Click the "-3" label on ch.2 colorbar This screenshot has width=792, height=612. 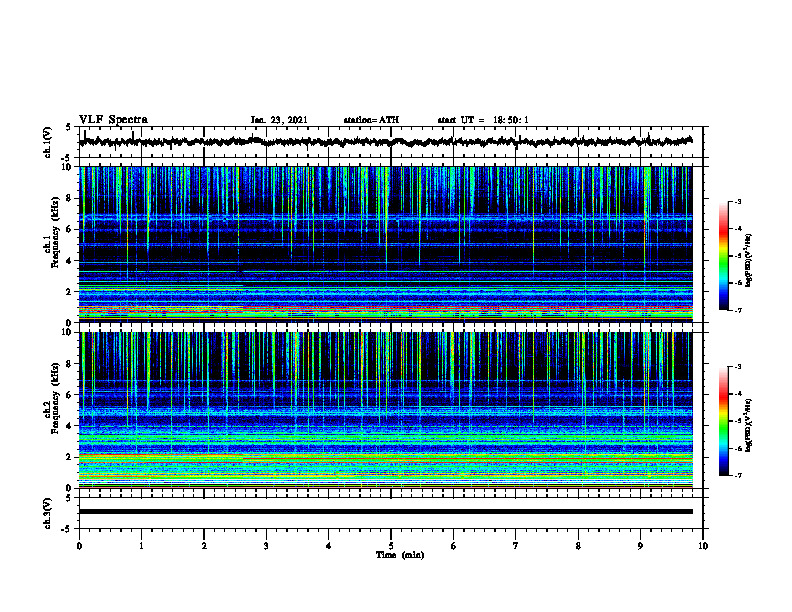pos(737,367)
